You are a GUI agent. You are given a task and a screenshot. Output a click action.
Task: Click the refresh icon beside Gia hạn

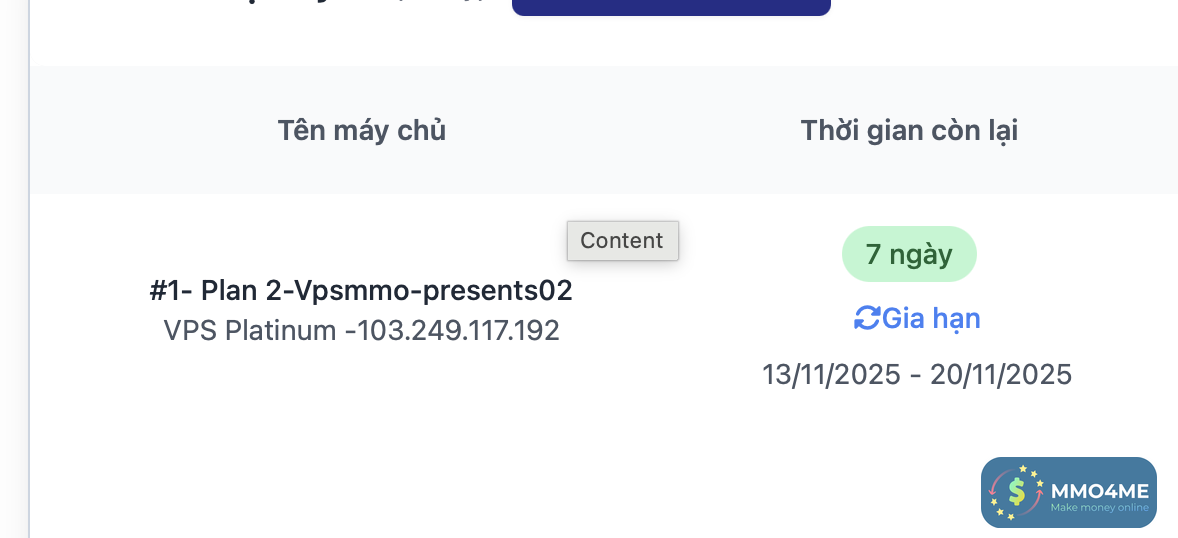(x=866, y=318)
